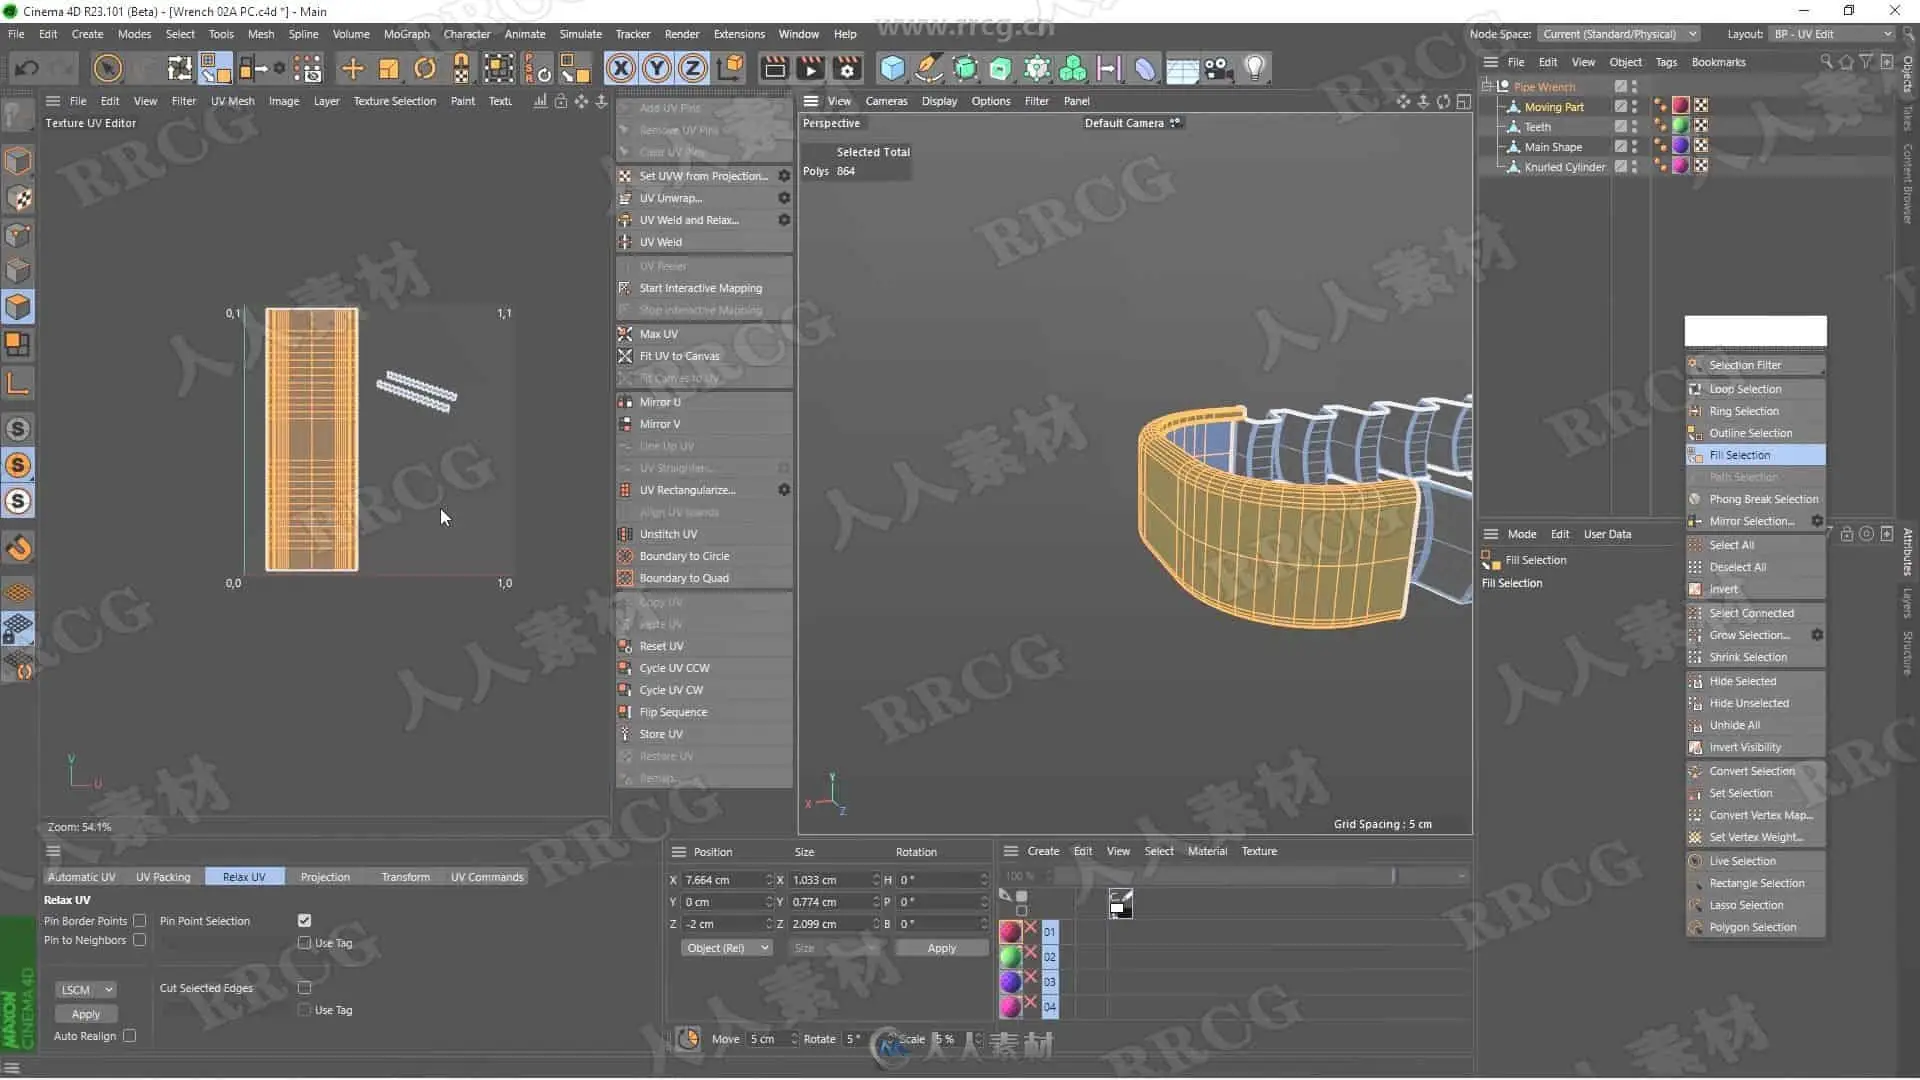Uncheck Pin Point Selection checkbox
The width and height of the screenshot is (1920, 1080).
[305, 921]
